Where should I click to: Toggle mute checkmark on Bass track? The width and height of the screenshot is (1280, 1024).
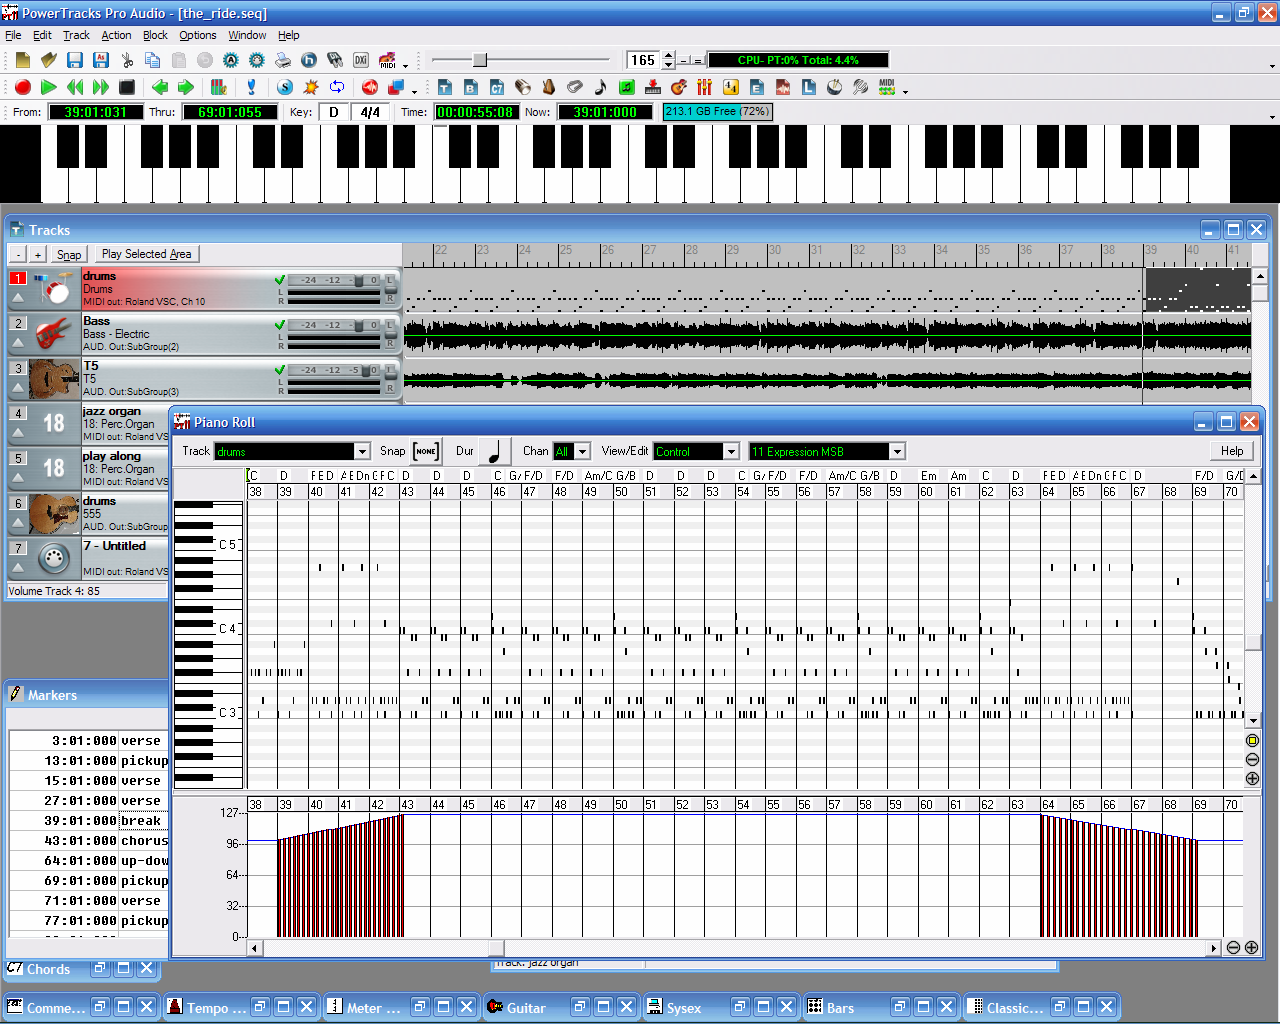pyautogui.click(x=280, y=325)
